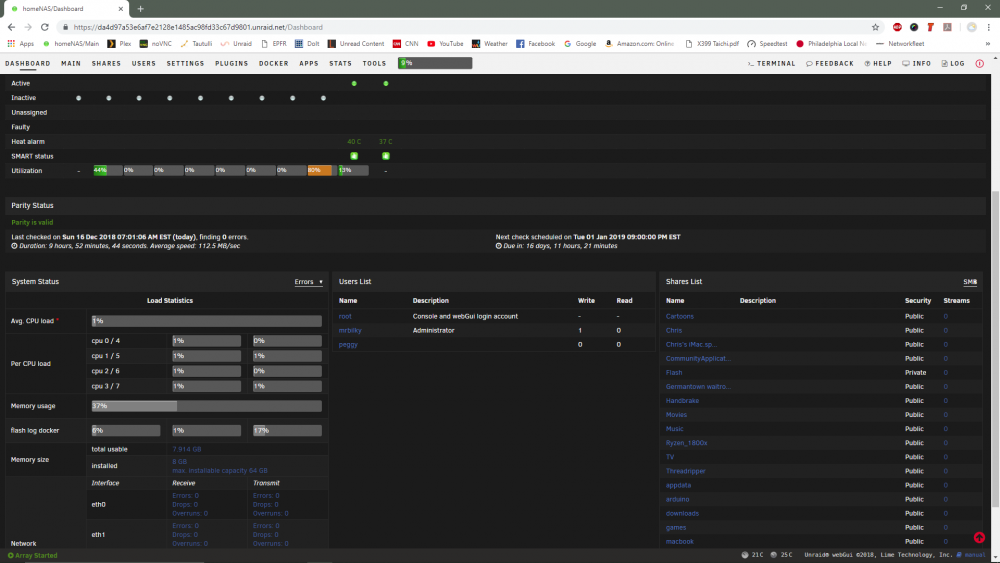Click the active green dot above 37 C
This screenshot has height=563, width=1000.
click(x=386, y=84)
